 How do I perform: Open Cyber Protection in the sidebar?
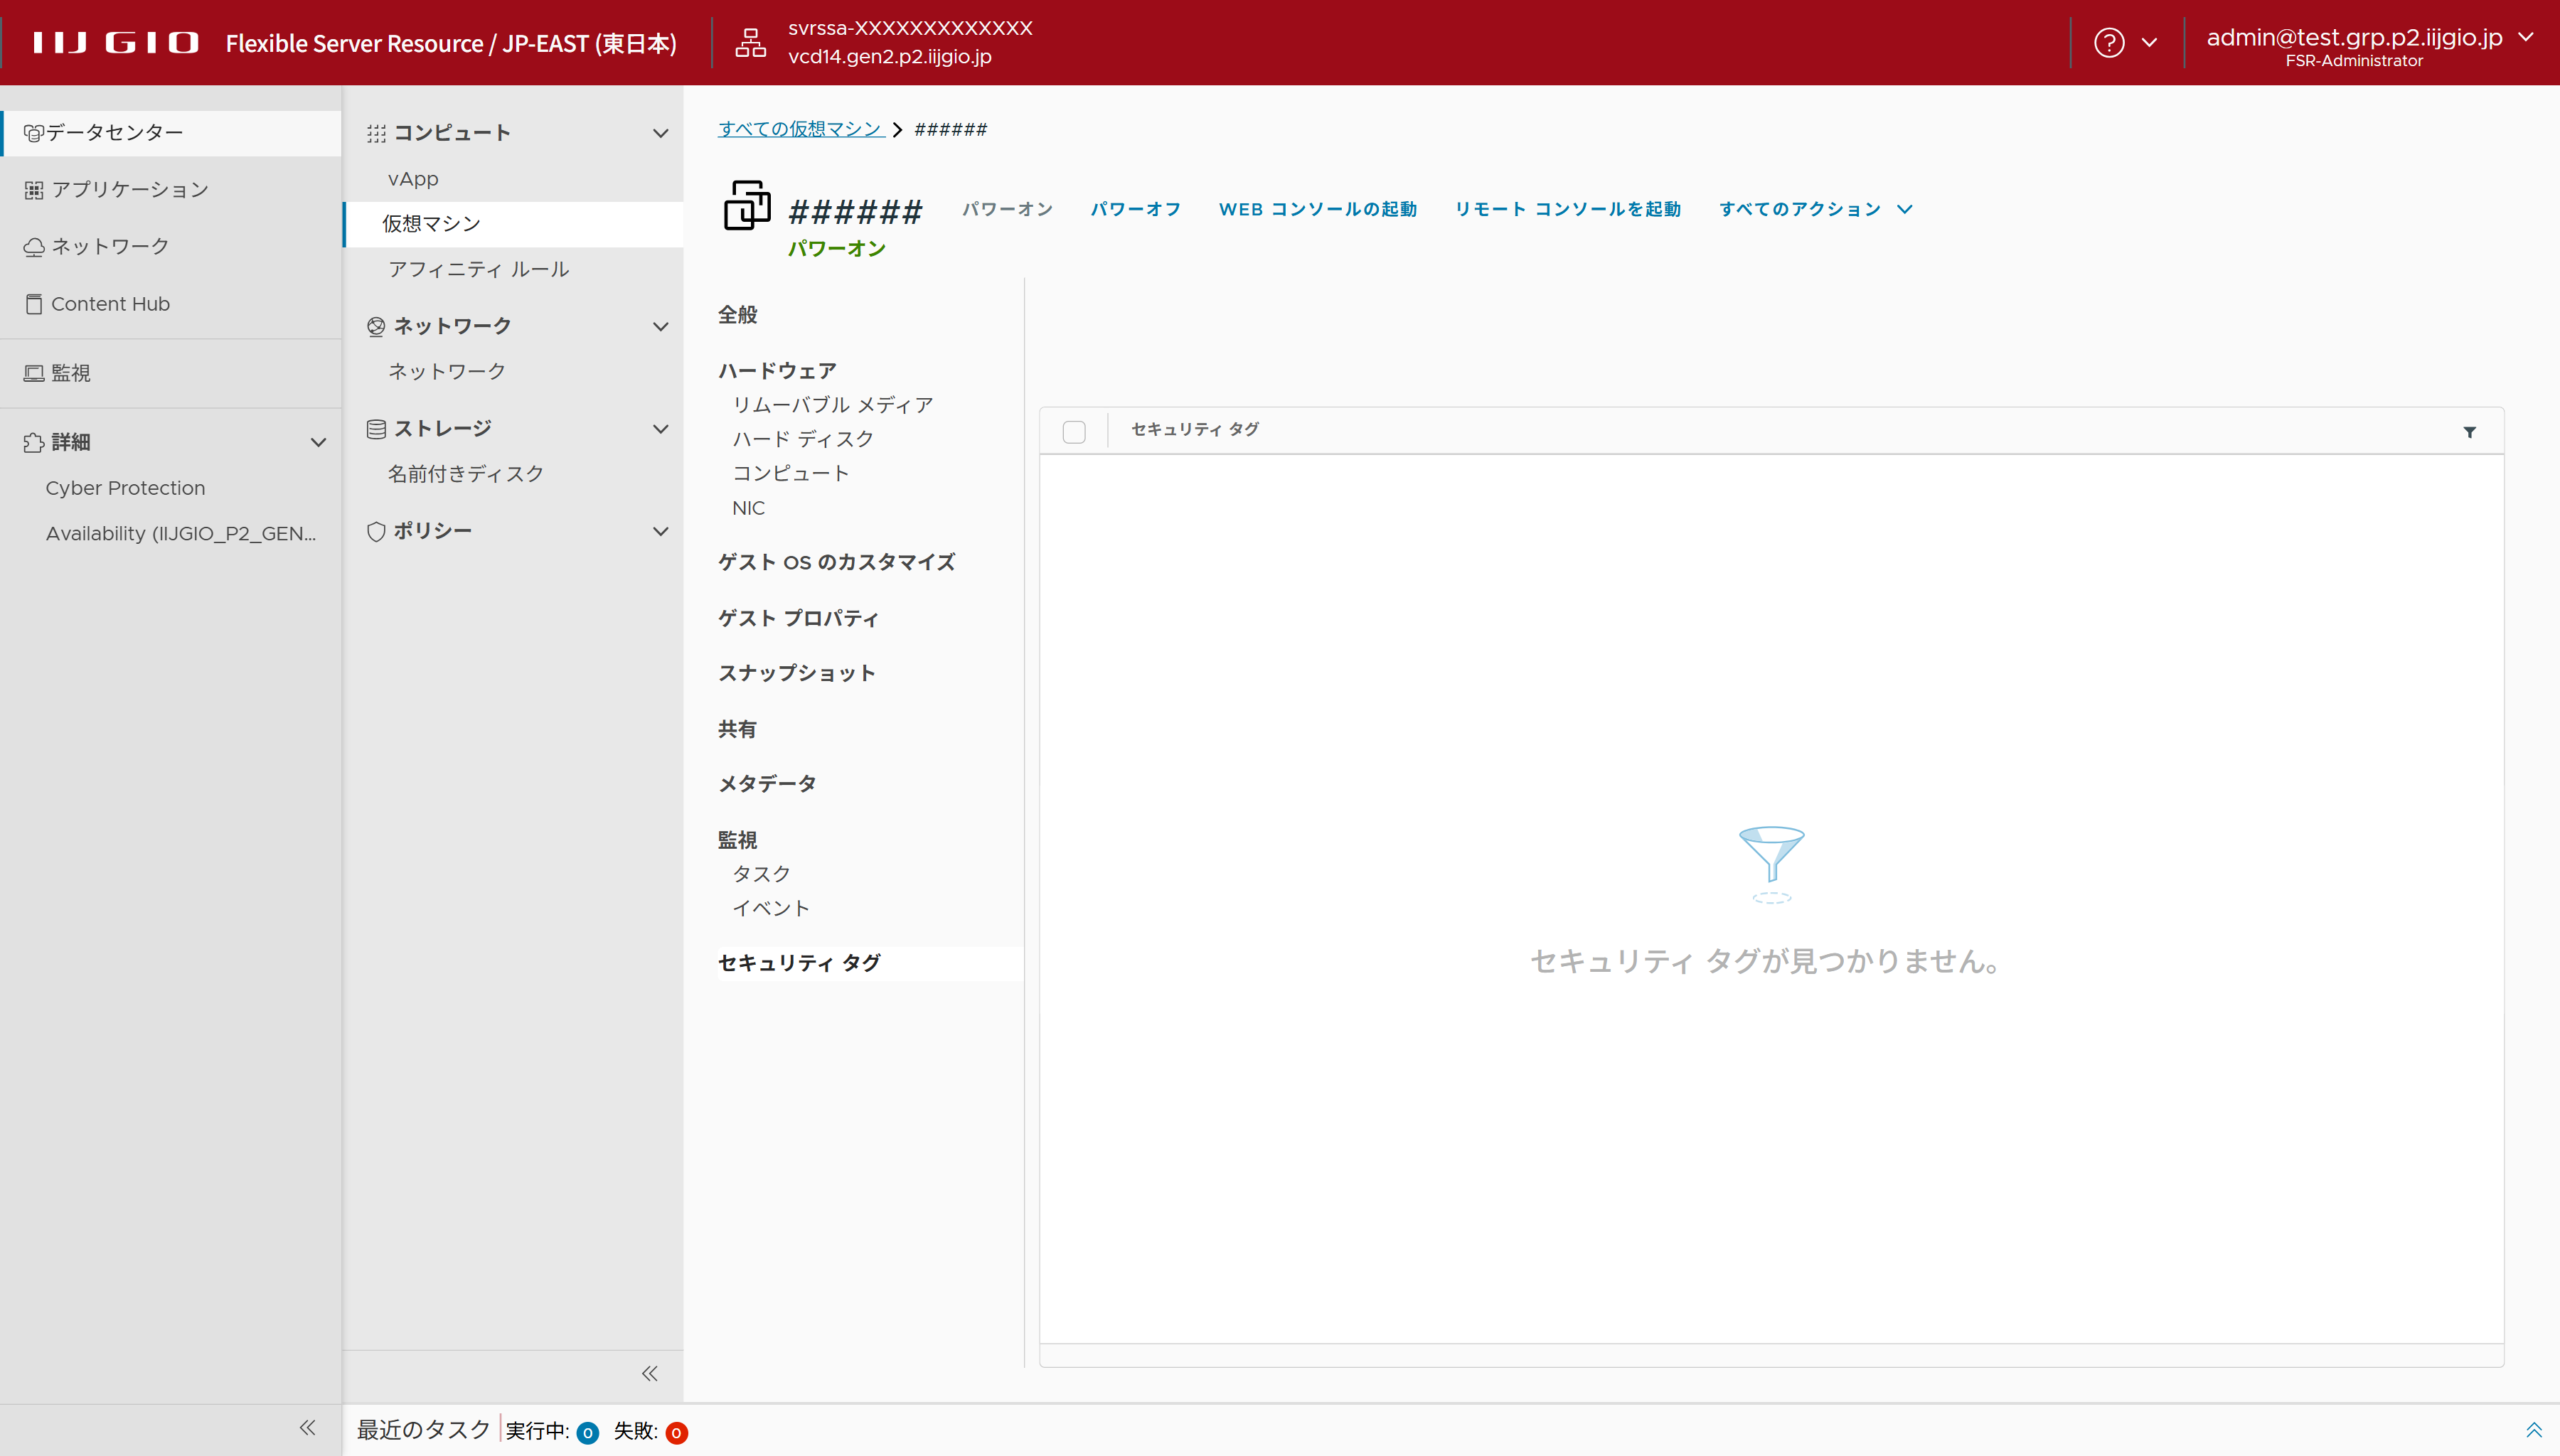(x=125, y=488)
